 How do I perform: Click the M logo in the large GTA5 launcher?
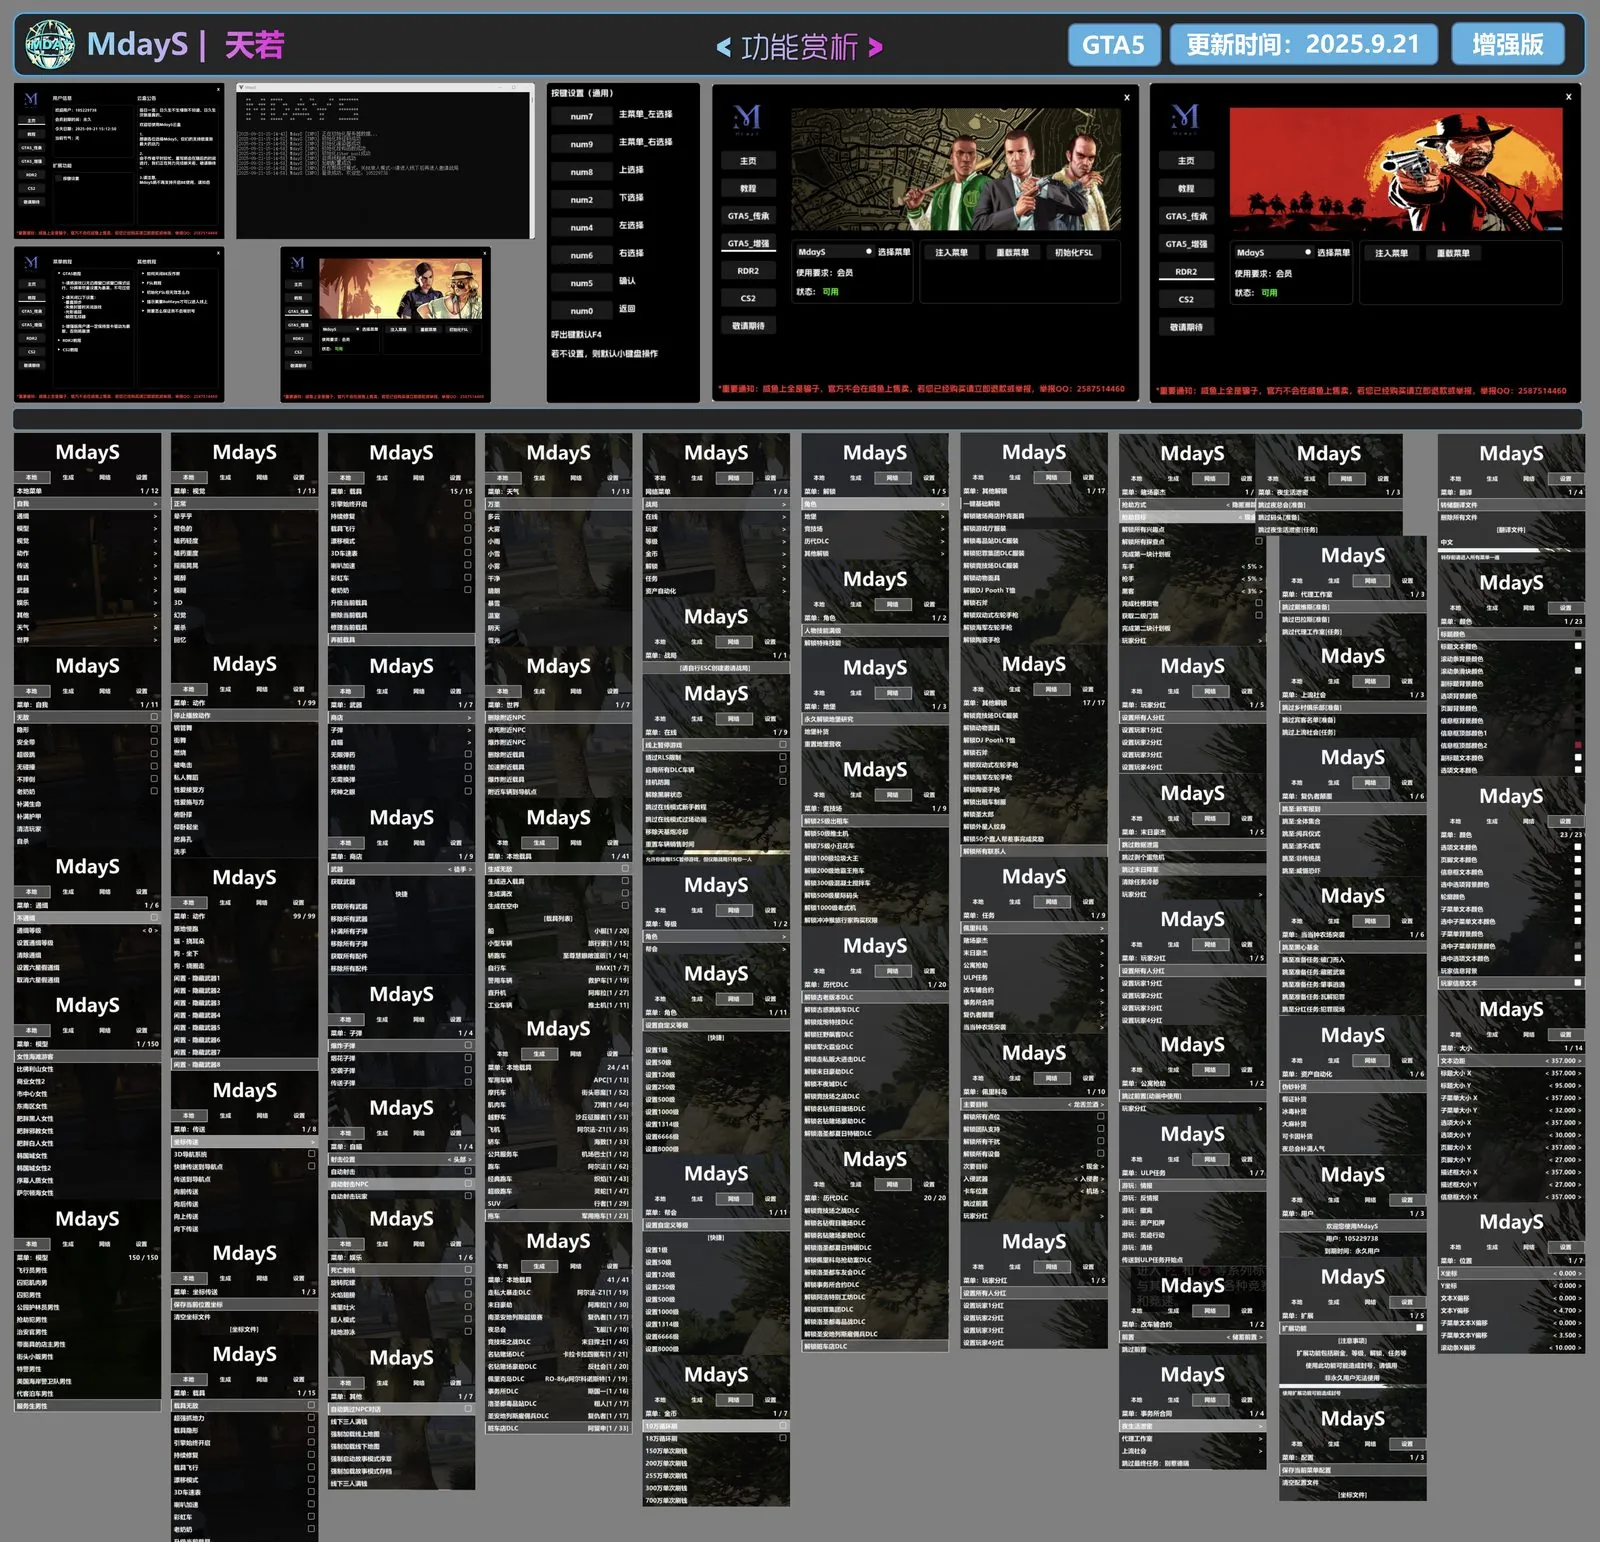tap(747, 118)
